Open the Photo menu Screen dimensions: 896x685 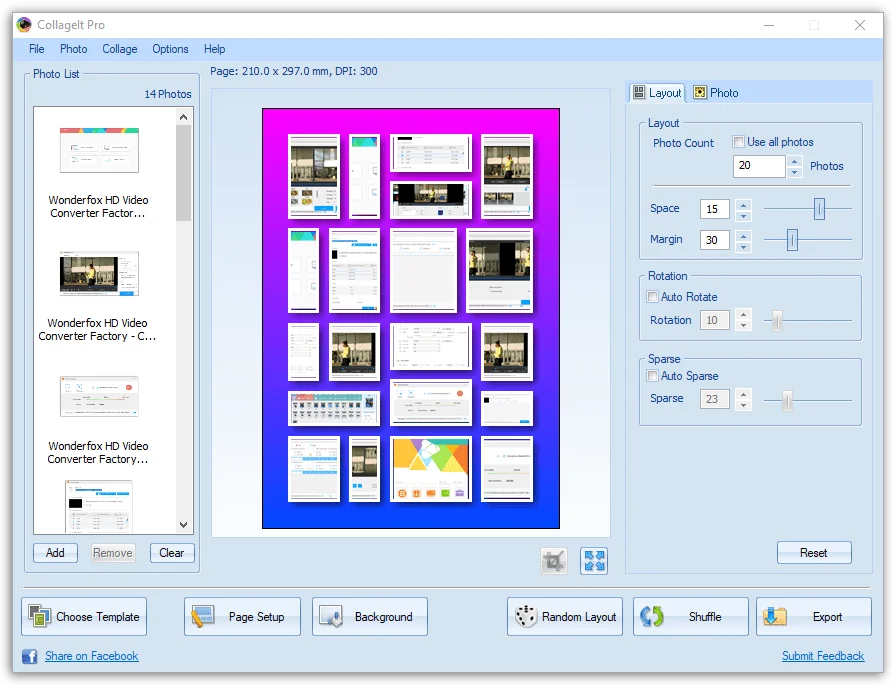(x=74, y=49)
